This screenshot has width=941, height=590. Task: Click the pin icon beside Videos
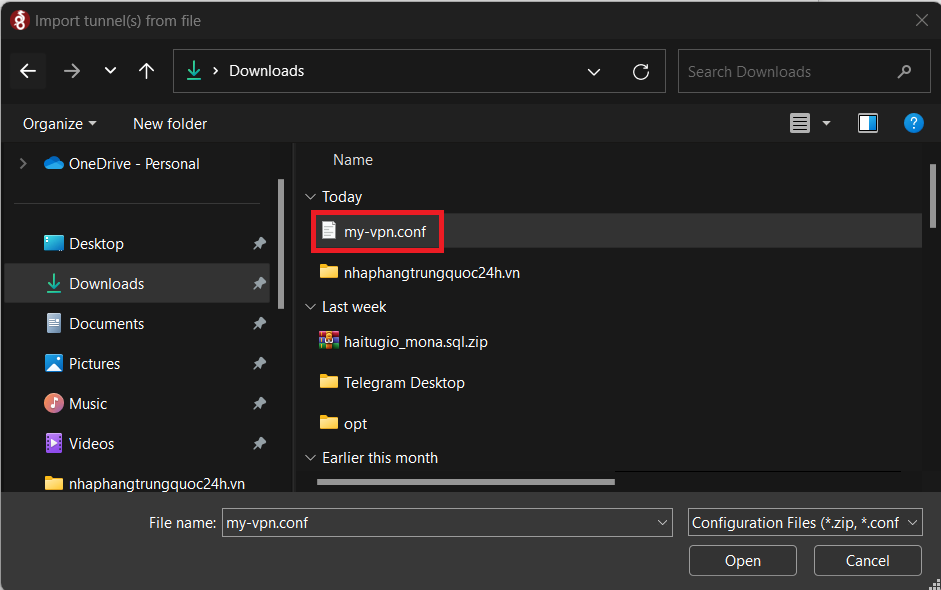[259, 444]
